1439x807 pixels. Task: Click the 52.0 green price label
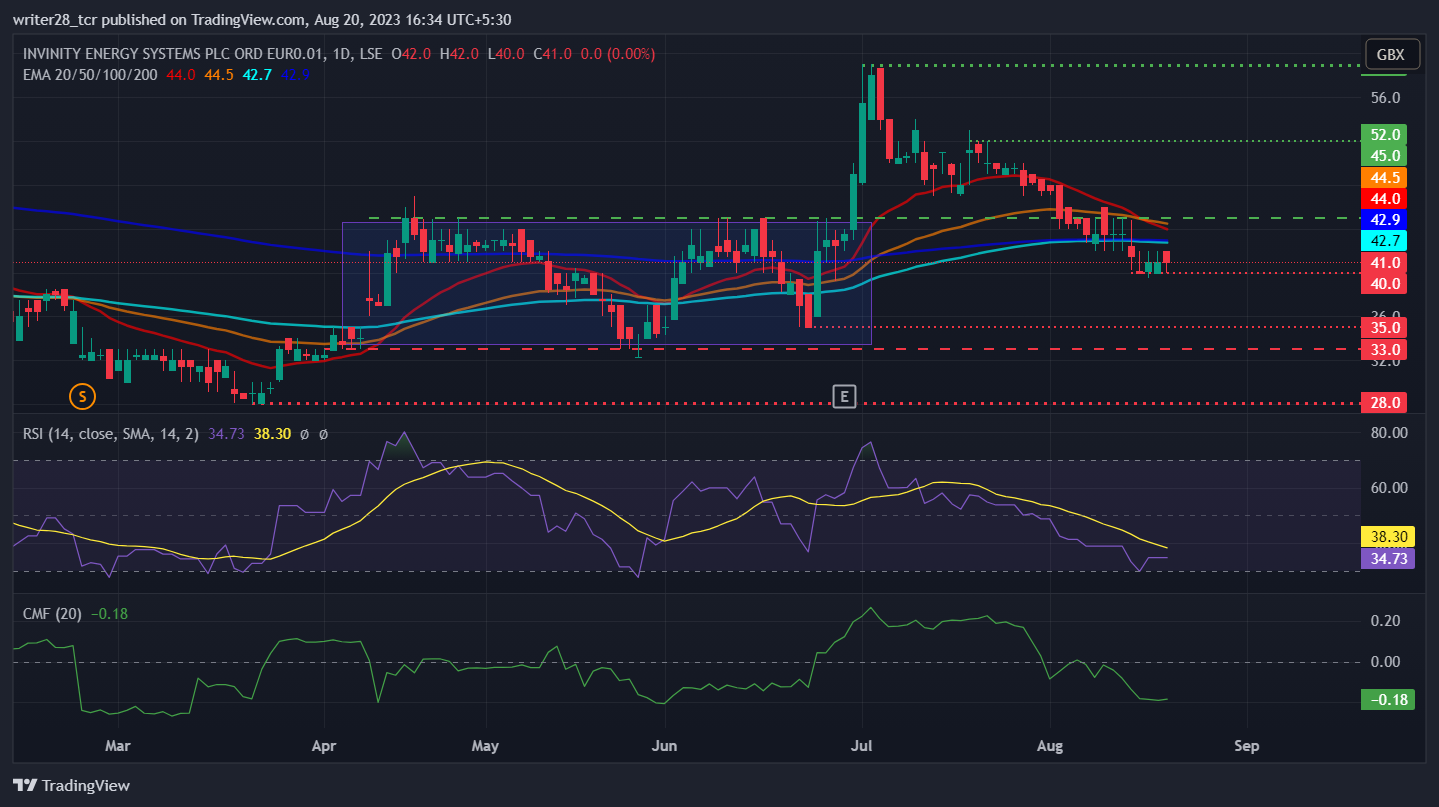click(1385, 134)
